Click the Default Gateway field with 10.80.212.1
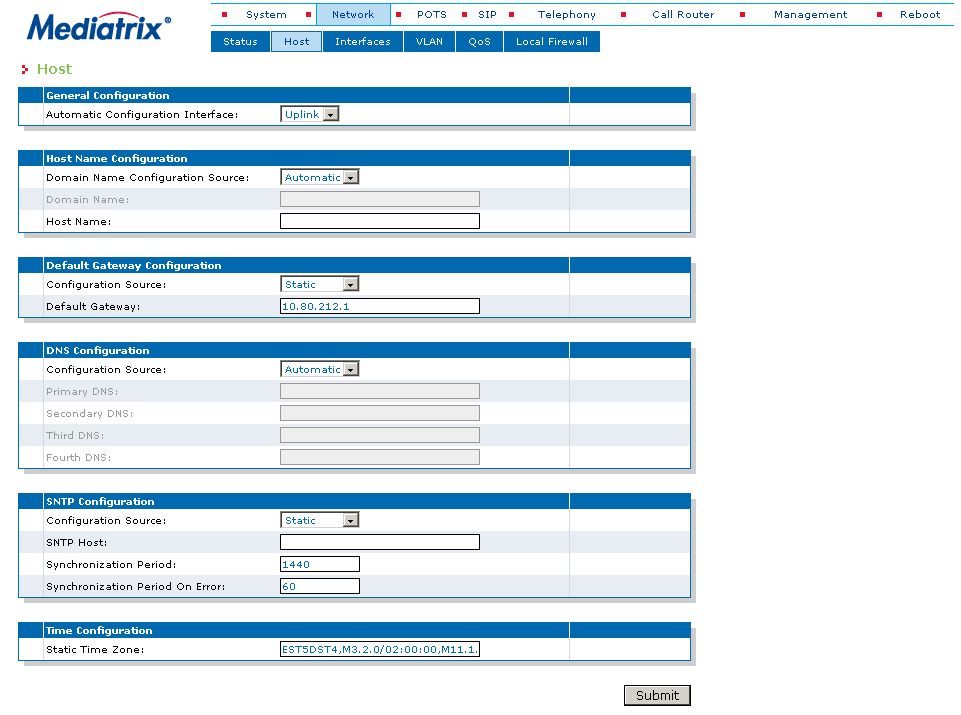The height and width of the screenshot is (715, 961). [380, 306]
